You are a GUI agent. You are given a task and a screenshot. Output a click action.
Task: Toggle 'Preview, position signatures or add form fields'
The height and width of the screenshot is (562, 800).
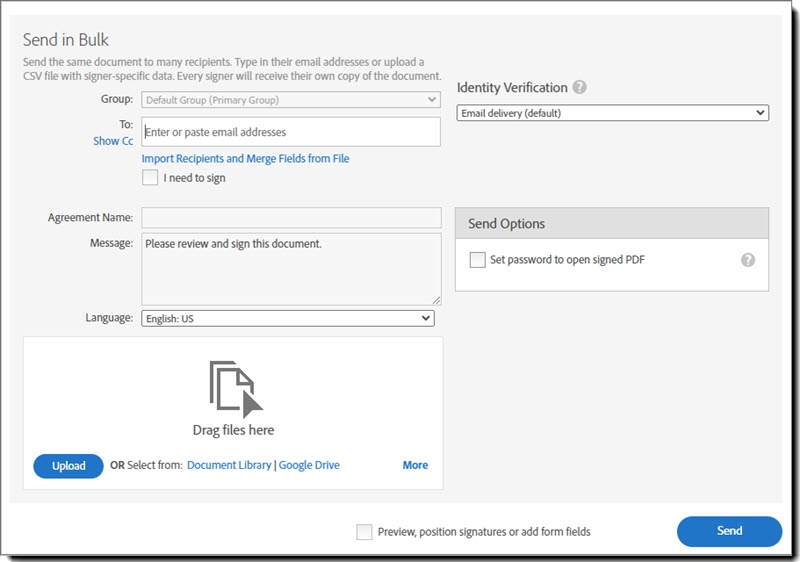(x=364, y=532)
